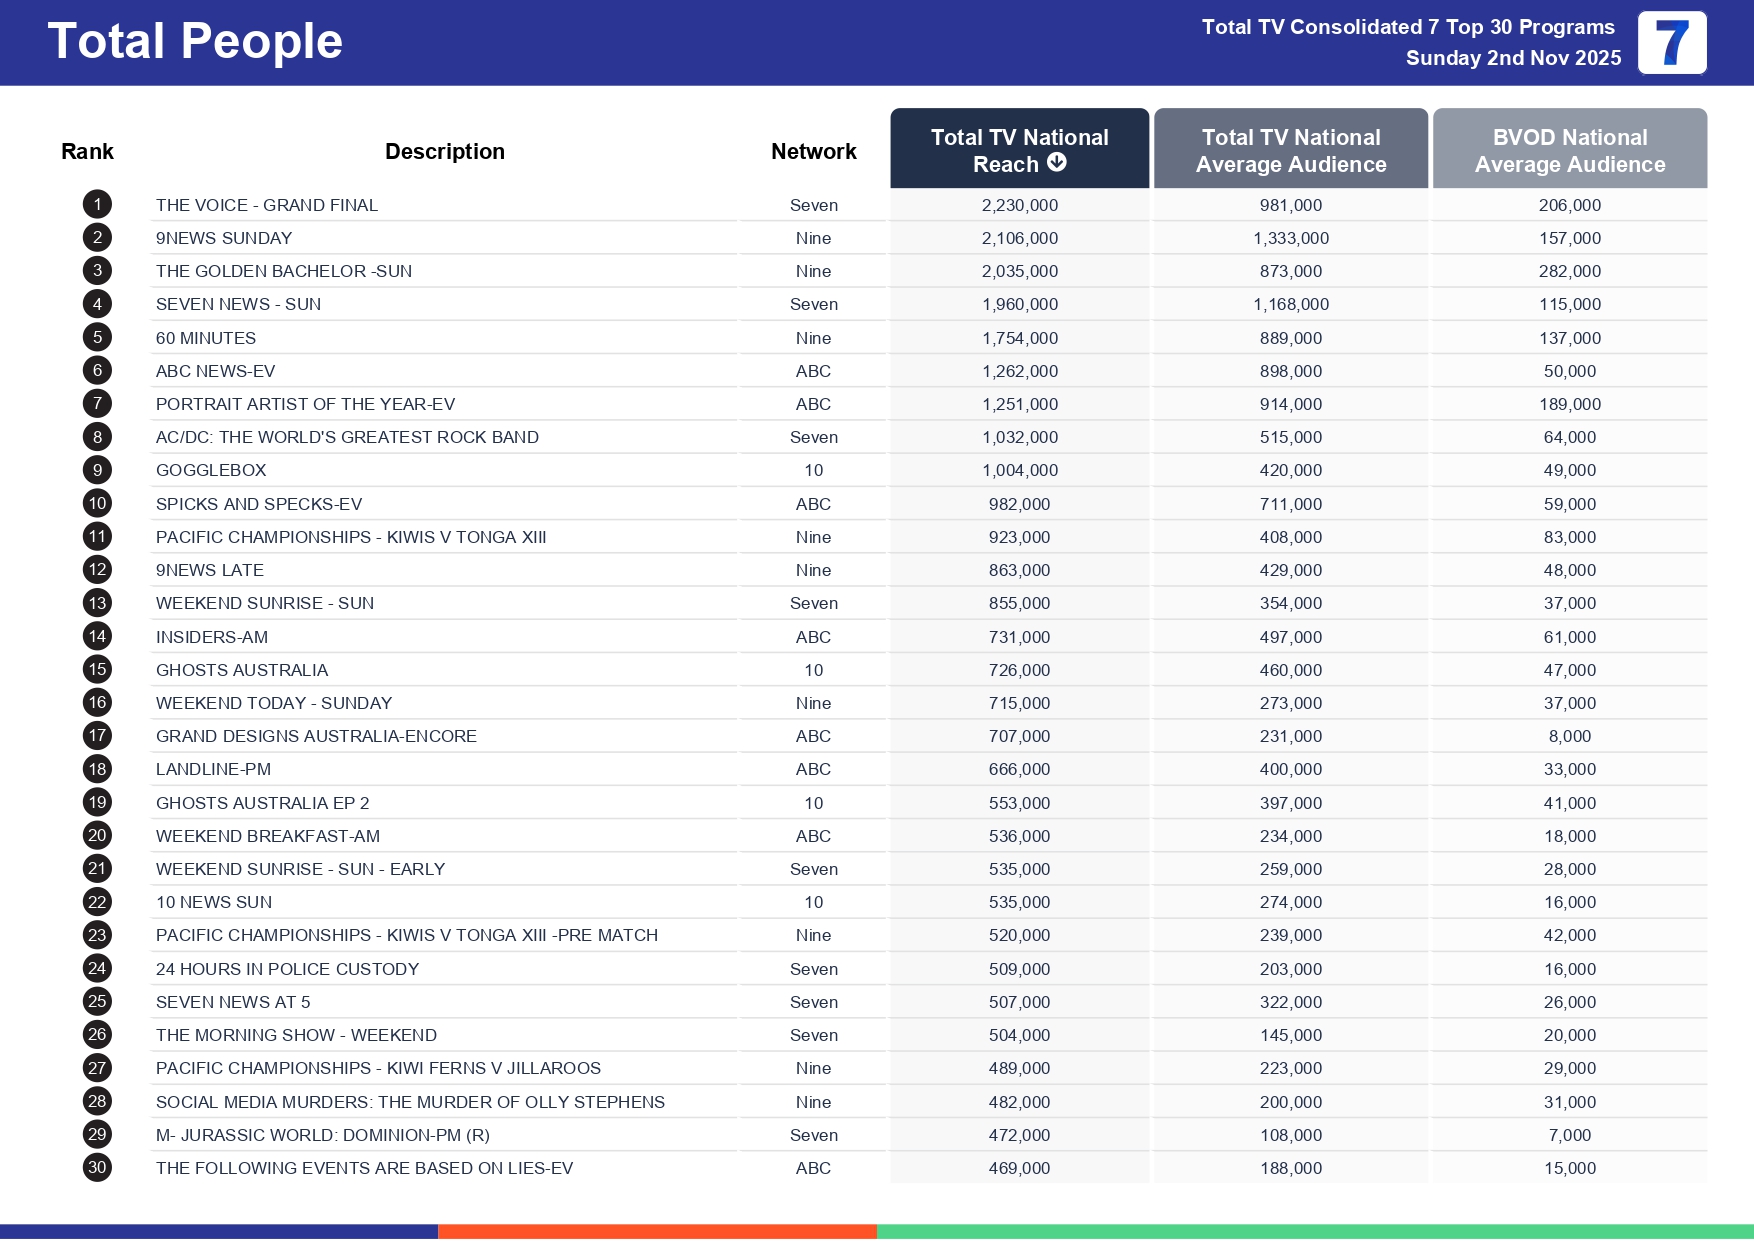Open THE VOICE - GRAND FINAL row
The width and height of the screenshot is (1754, 1241).
coord(267,205)
